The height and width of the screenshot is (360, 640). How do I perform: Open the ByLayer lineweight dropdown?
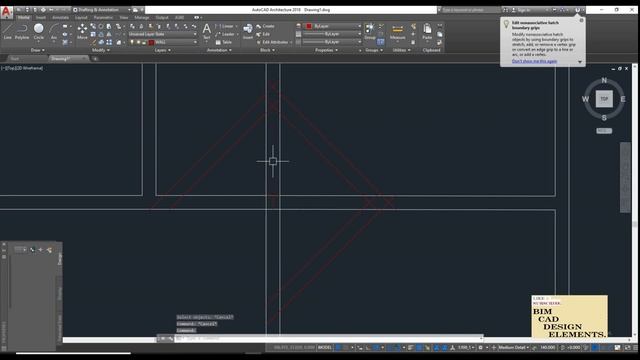click(333, 34)
